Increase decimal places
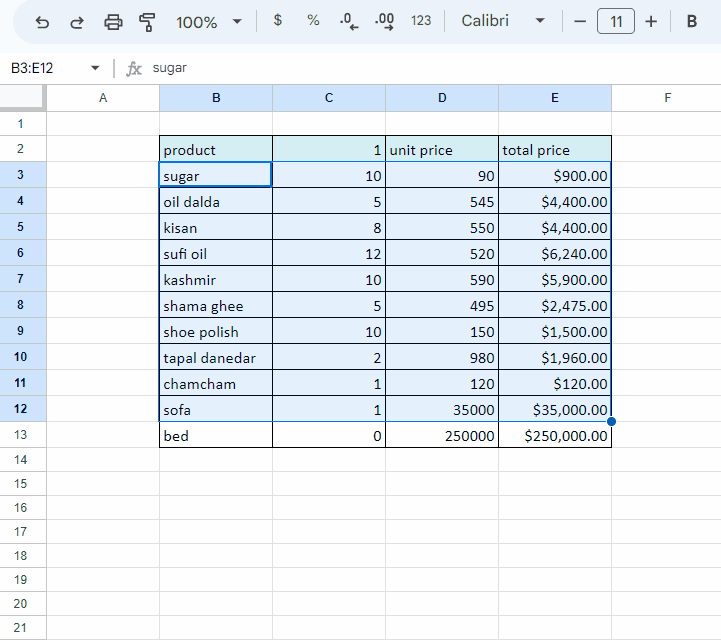This screenshot has width=721, height=640. [x=384, y=21]
